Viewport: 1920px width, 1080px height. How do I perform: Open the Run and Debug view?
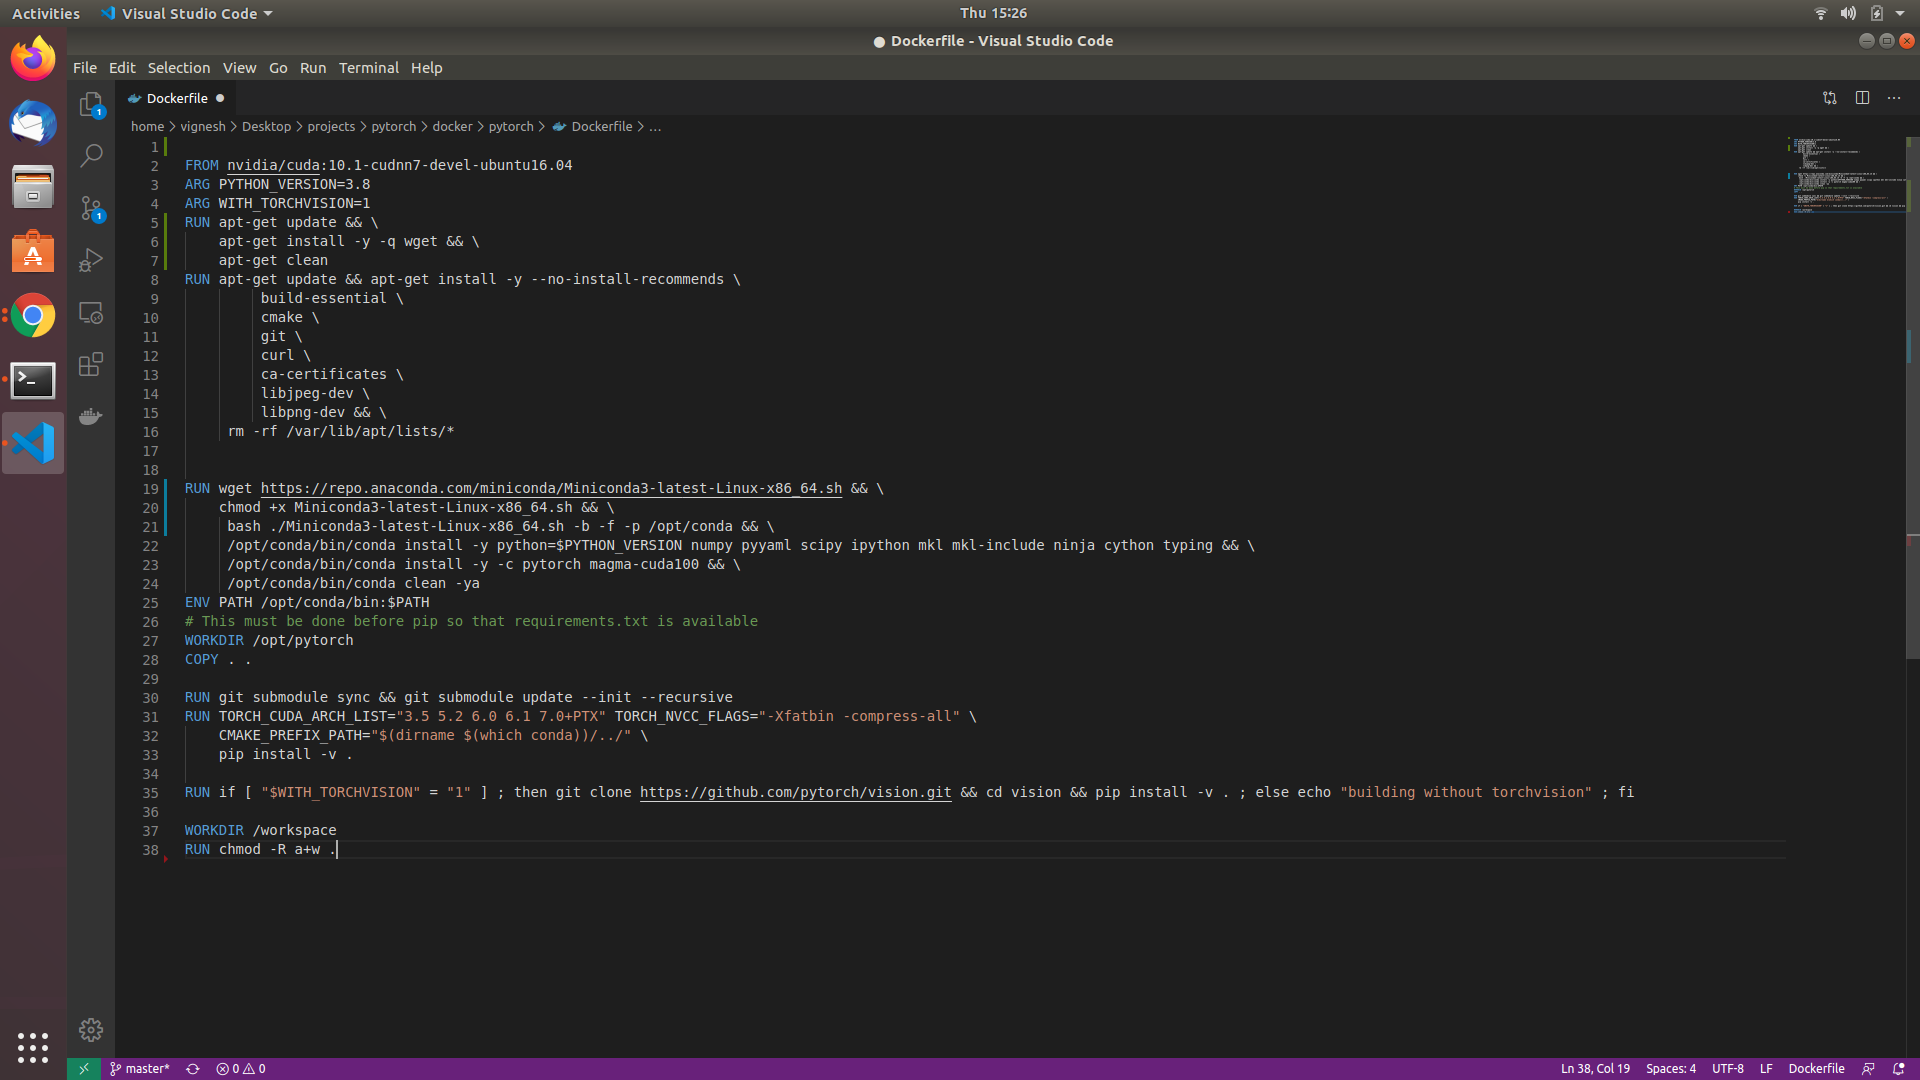pyautogui.click(x=91, y=260)
